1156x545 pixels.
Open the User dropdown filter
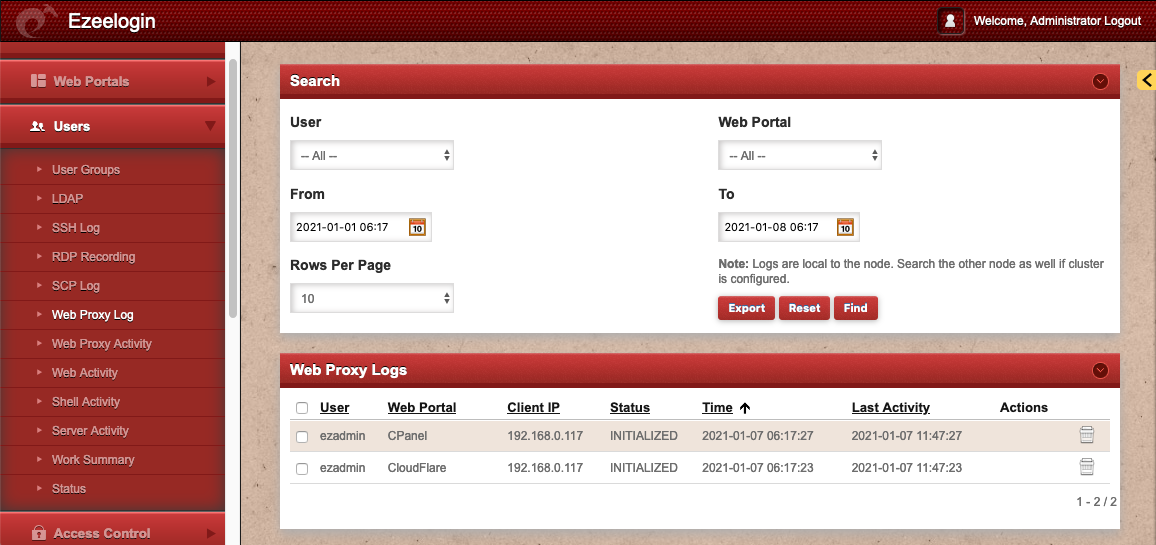pos(372,156)
